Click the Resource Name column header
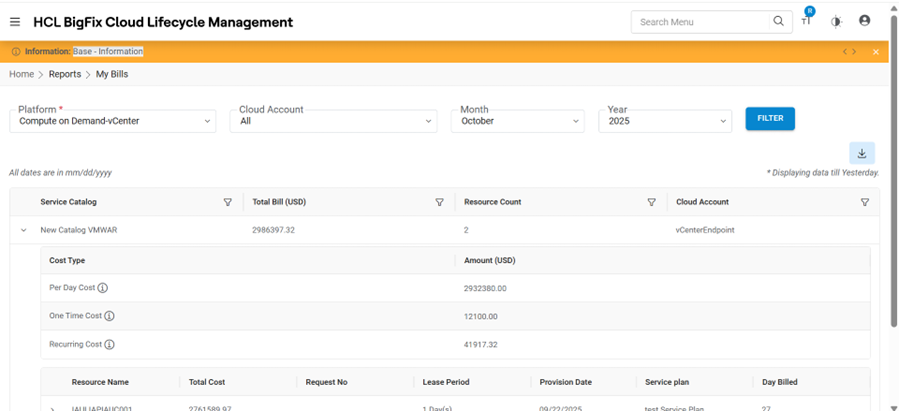 pyautogui.click(x=100, y=382)
